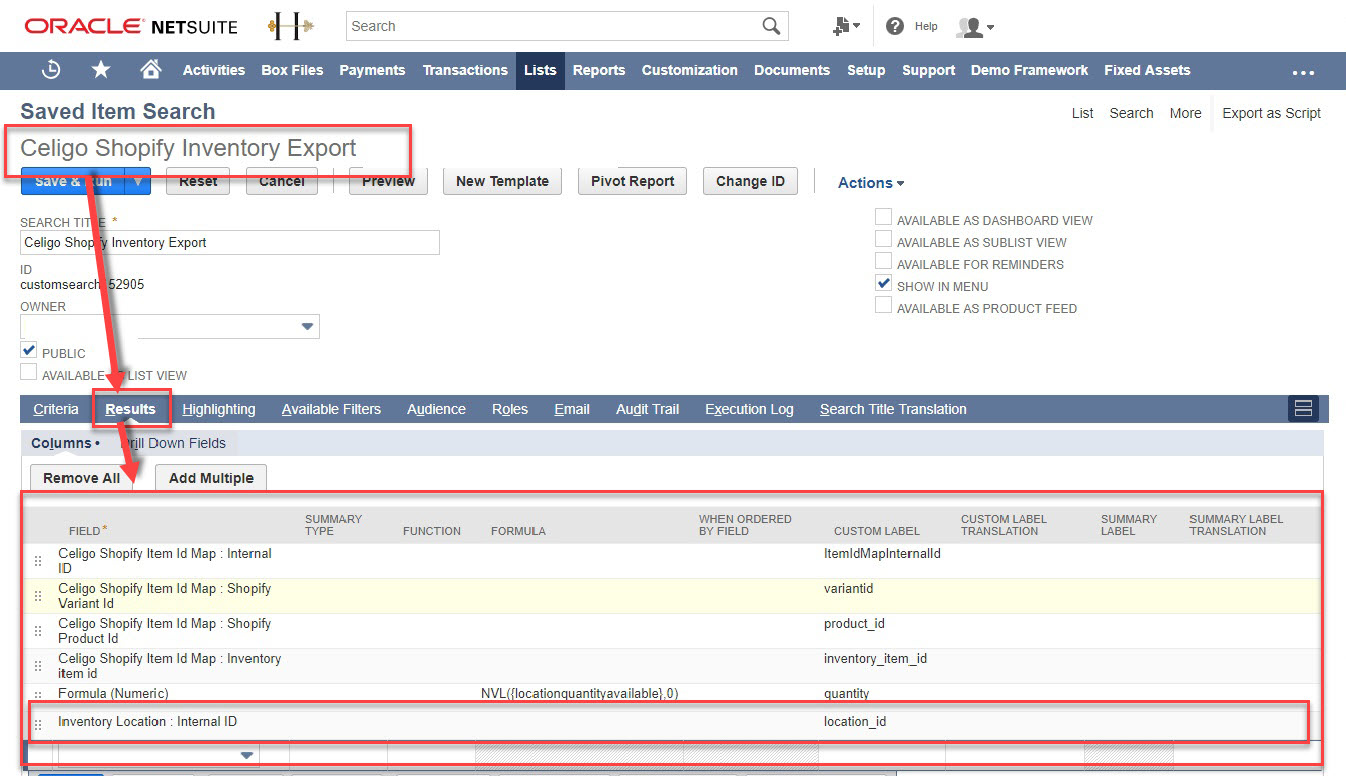Switch to the Criteria tab
Image resolution: width=1346 pixels, height=776 pixels.
[x=55, y=409]
